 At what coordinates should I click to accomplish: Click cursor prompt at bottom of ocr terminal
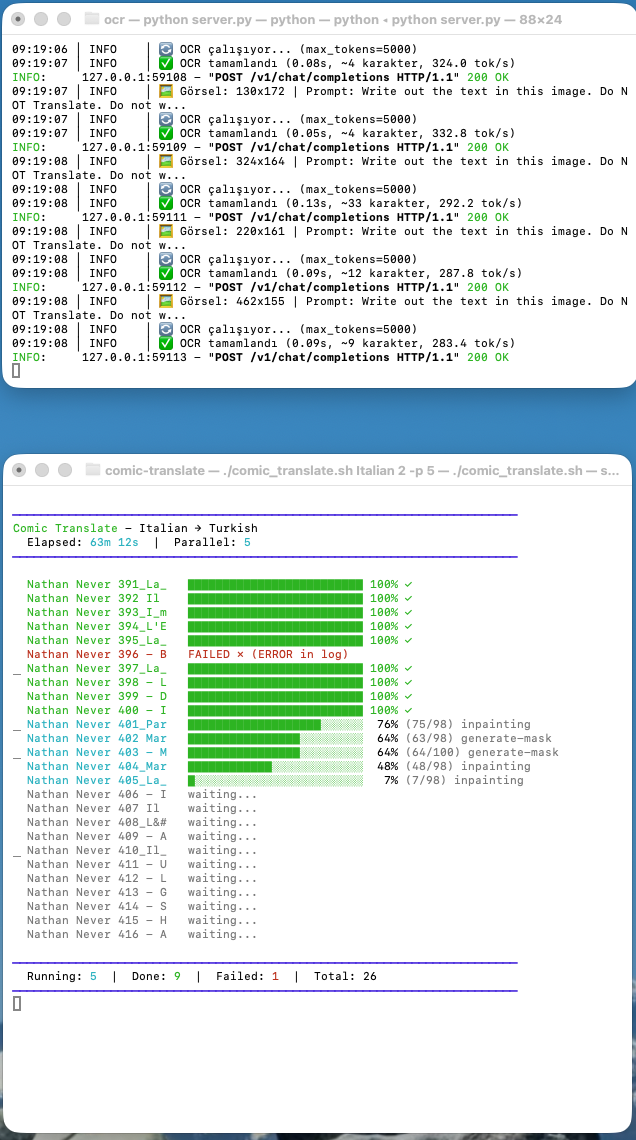(16, 371)
